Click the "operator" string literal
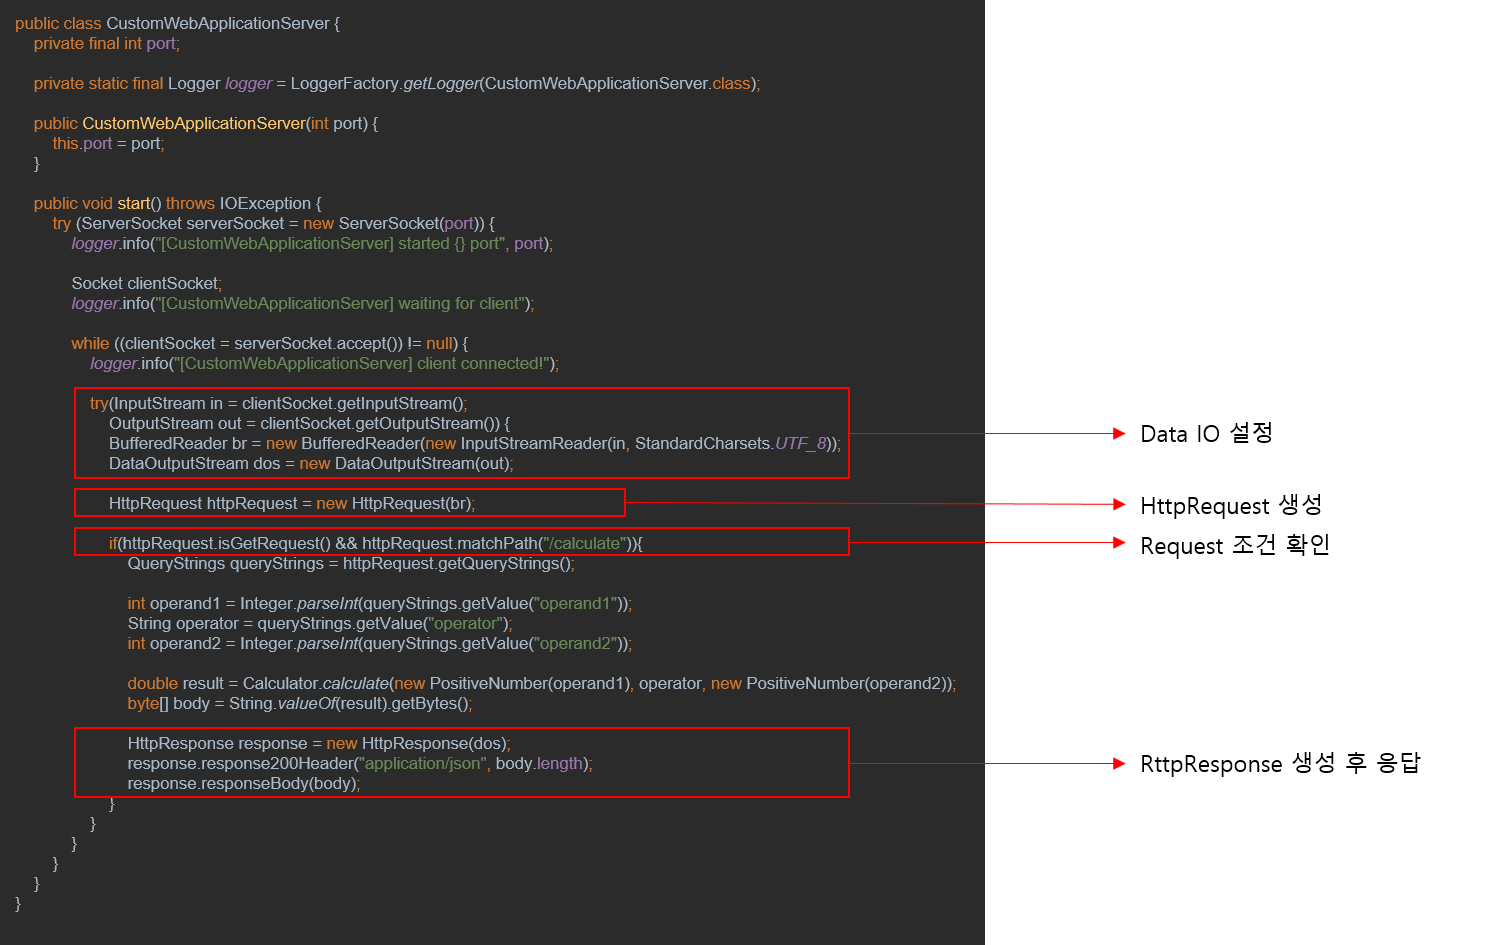The image size is (1501, 945). tap(466, 623)
